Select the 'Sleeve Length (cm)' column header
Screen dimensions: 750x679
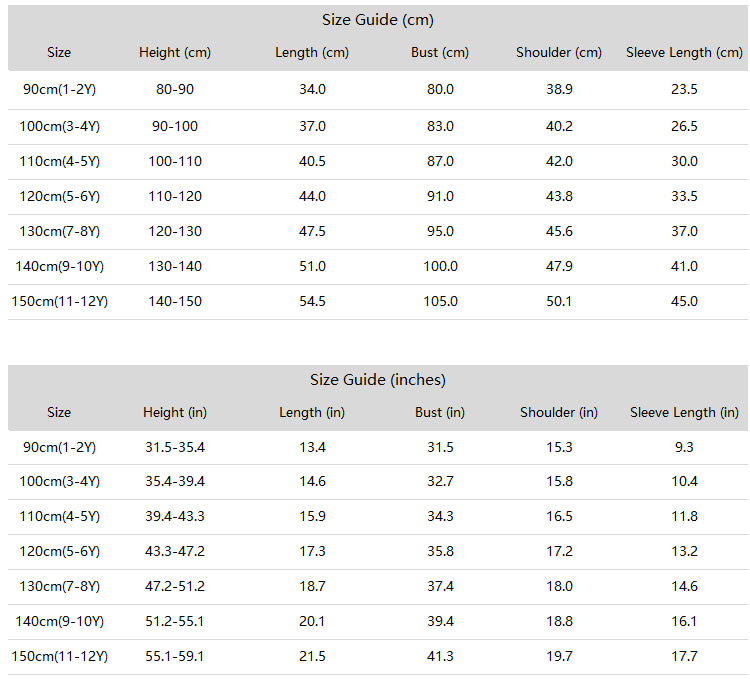point(684,53)
